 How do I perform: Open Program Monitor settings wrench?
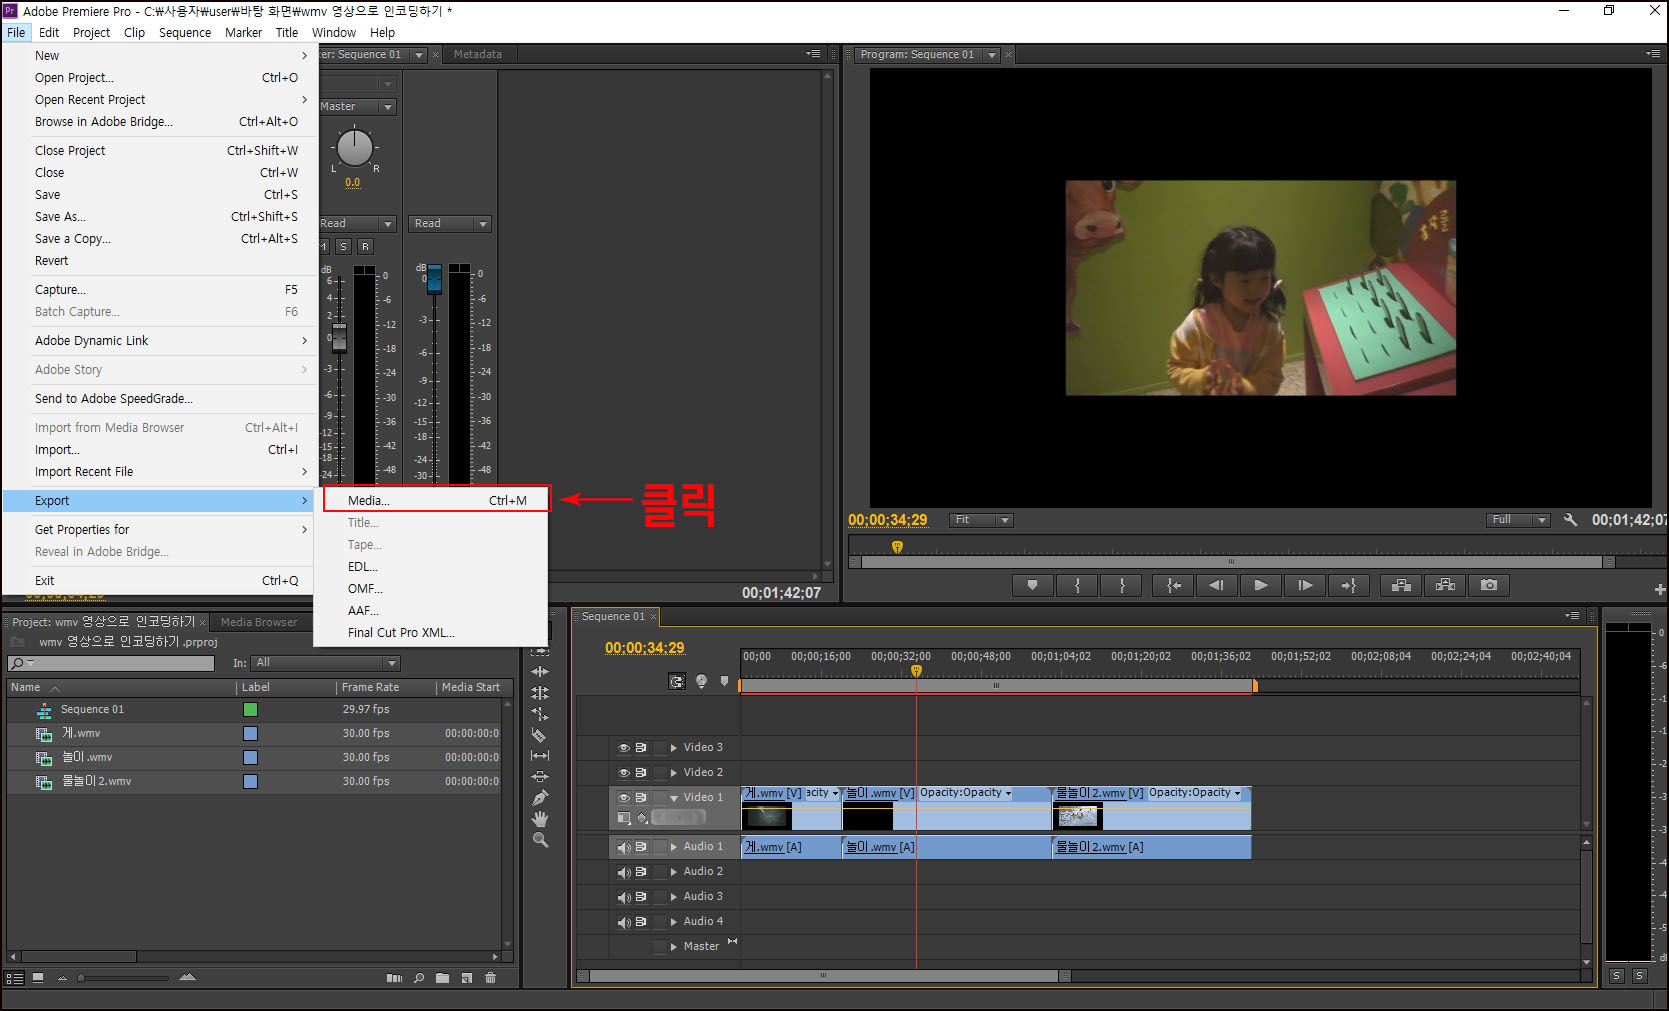[x=1570, y=520]
